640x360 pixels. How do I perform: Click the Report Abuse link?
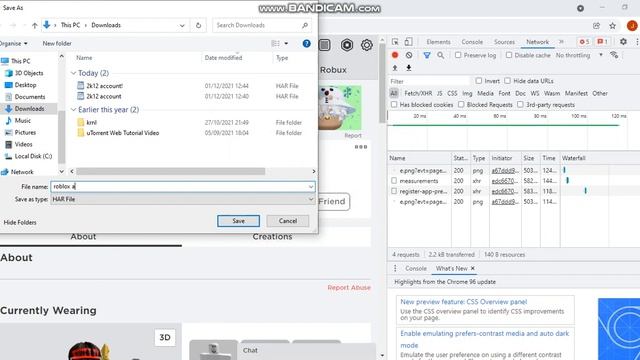pos(349,287)
